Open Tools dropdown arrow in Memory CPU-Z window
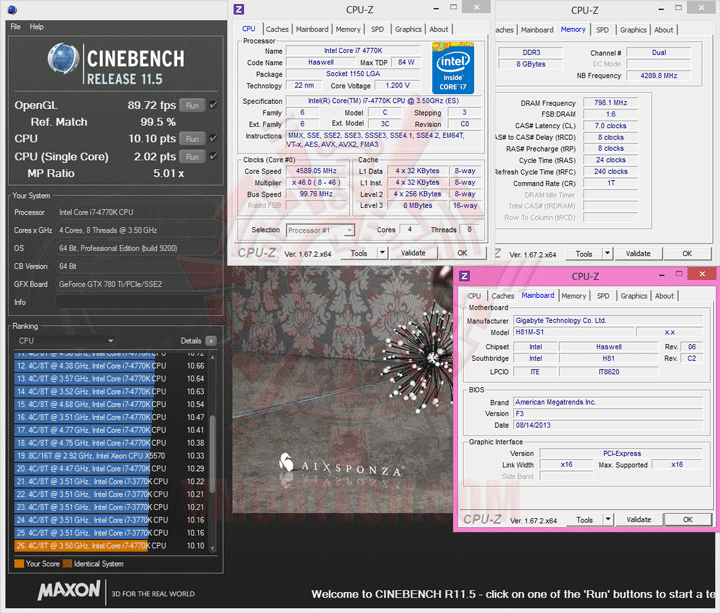The height and width of the screenshot is (613, 720). pos(608,254)
